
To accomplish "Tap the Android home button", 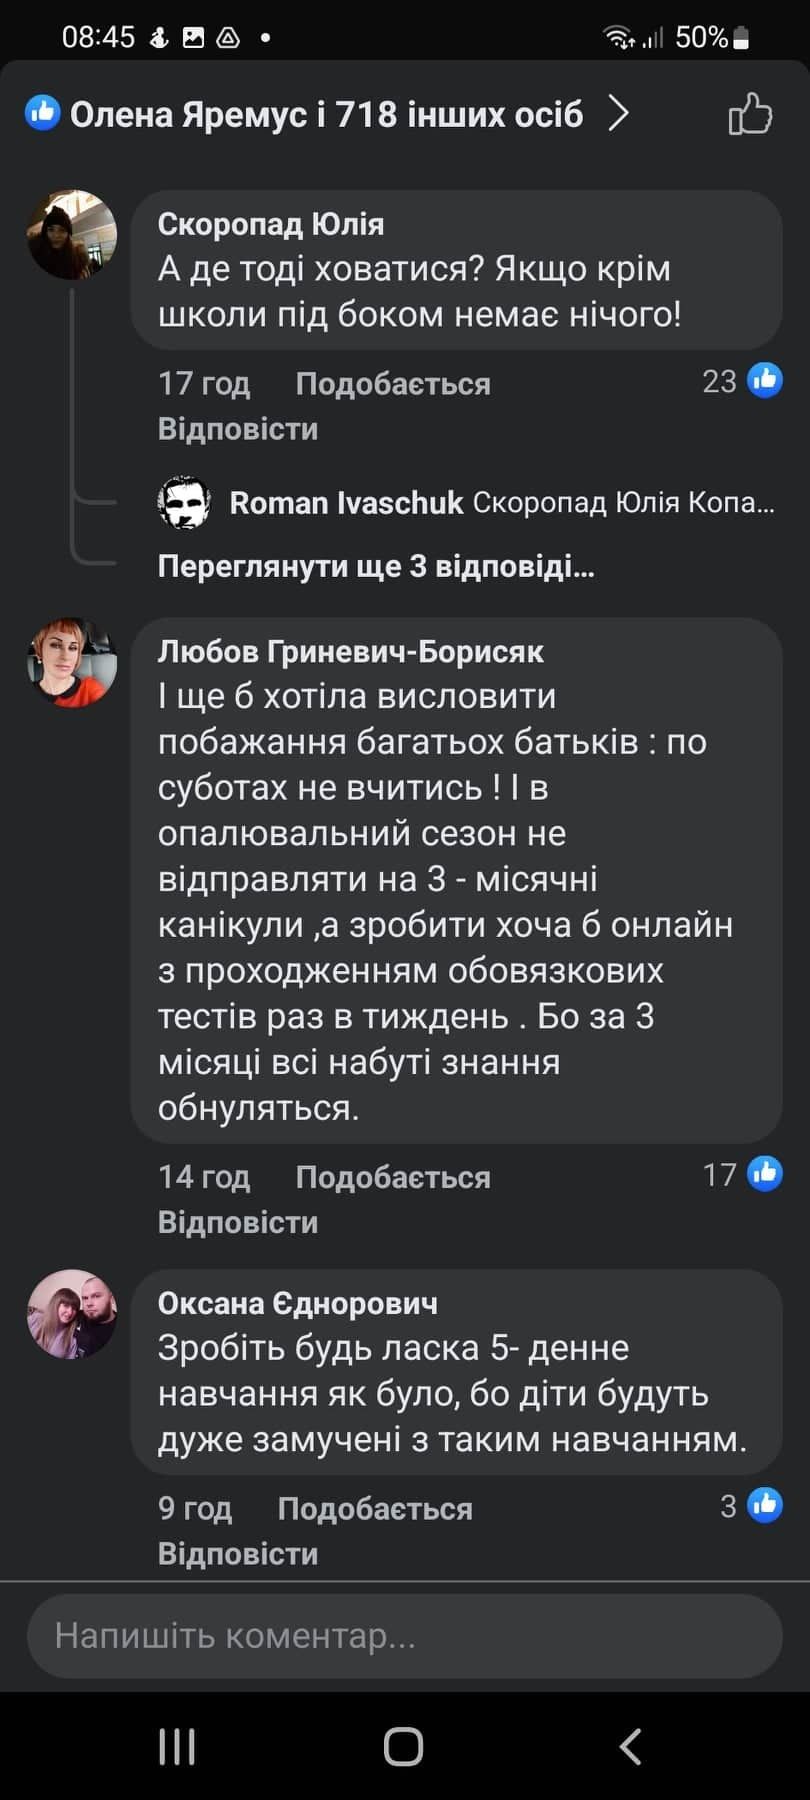I will [404, 1746].
